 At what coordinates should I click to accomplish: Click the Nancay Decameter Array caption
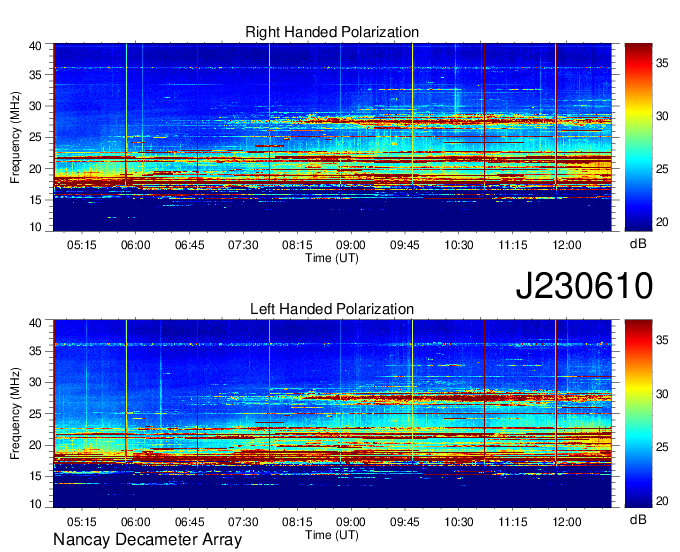point(147,539)
